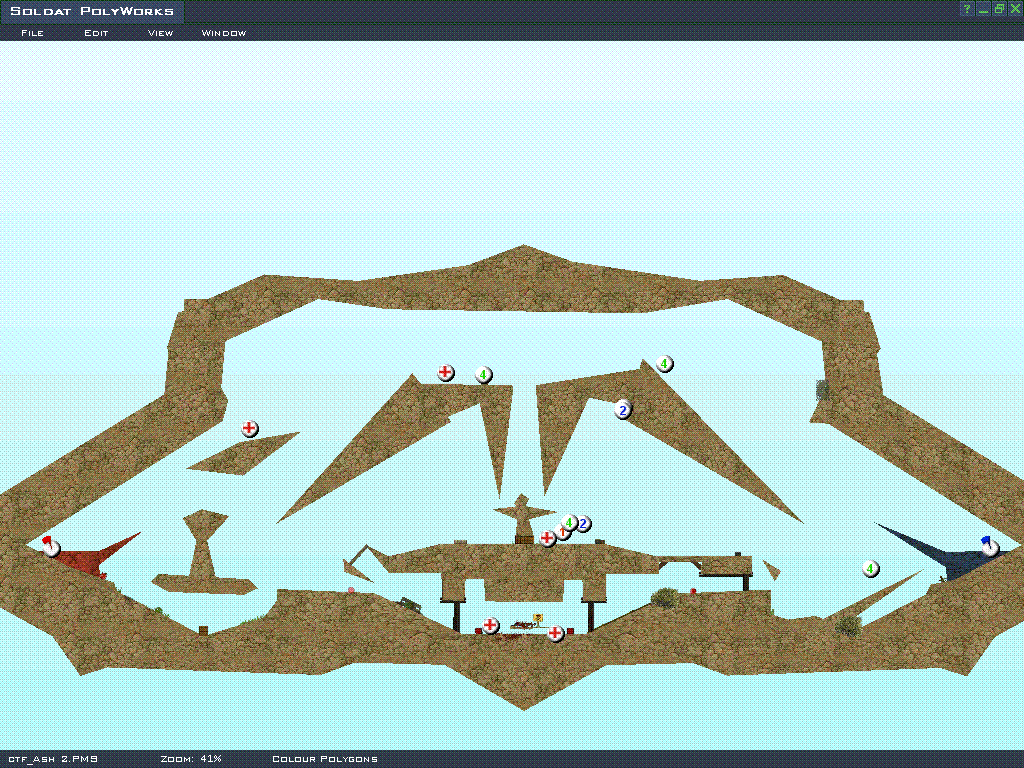Select the green 4 spawn beside upper-left medkit
The width and height of the screenshot is (1024, 768).
(x=484, y=375)
